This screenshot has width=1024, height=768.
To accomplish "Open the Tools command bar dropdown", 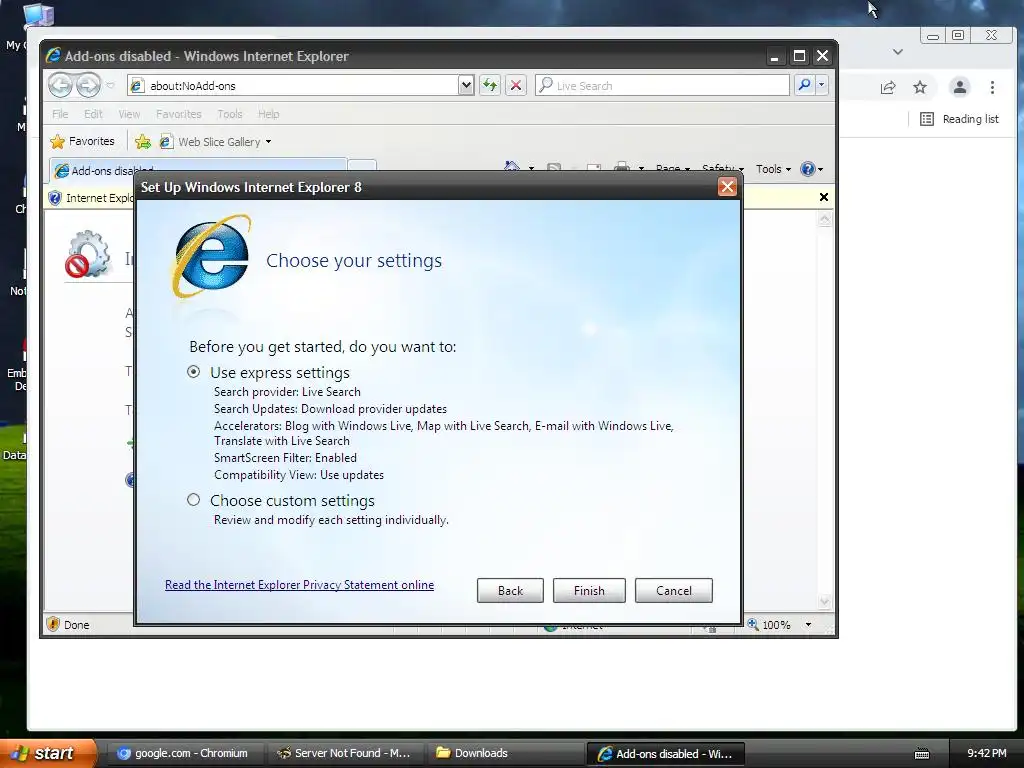I will coord(773,169).
